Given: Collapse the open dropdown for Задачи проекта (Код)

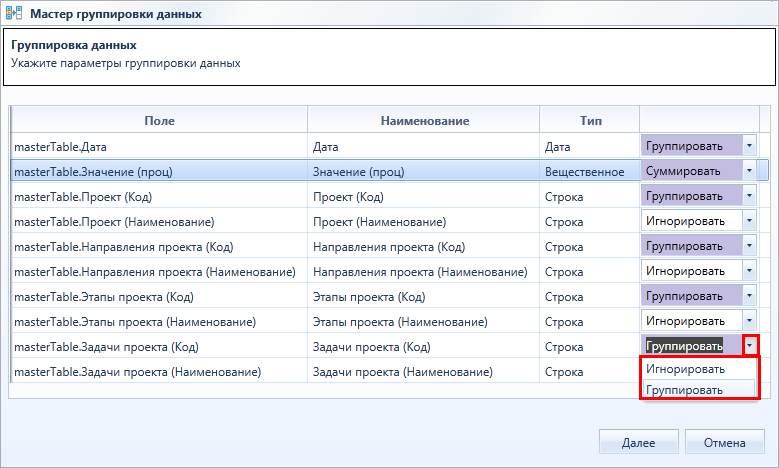Looking at the screenshot, I should pos(750,345).
